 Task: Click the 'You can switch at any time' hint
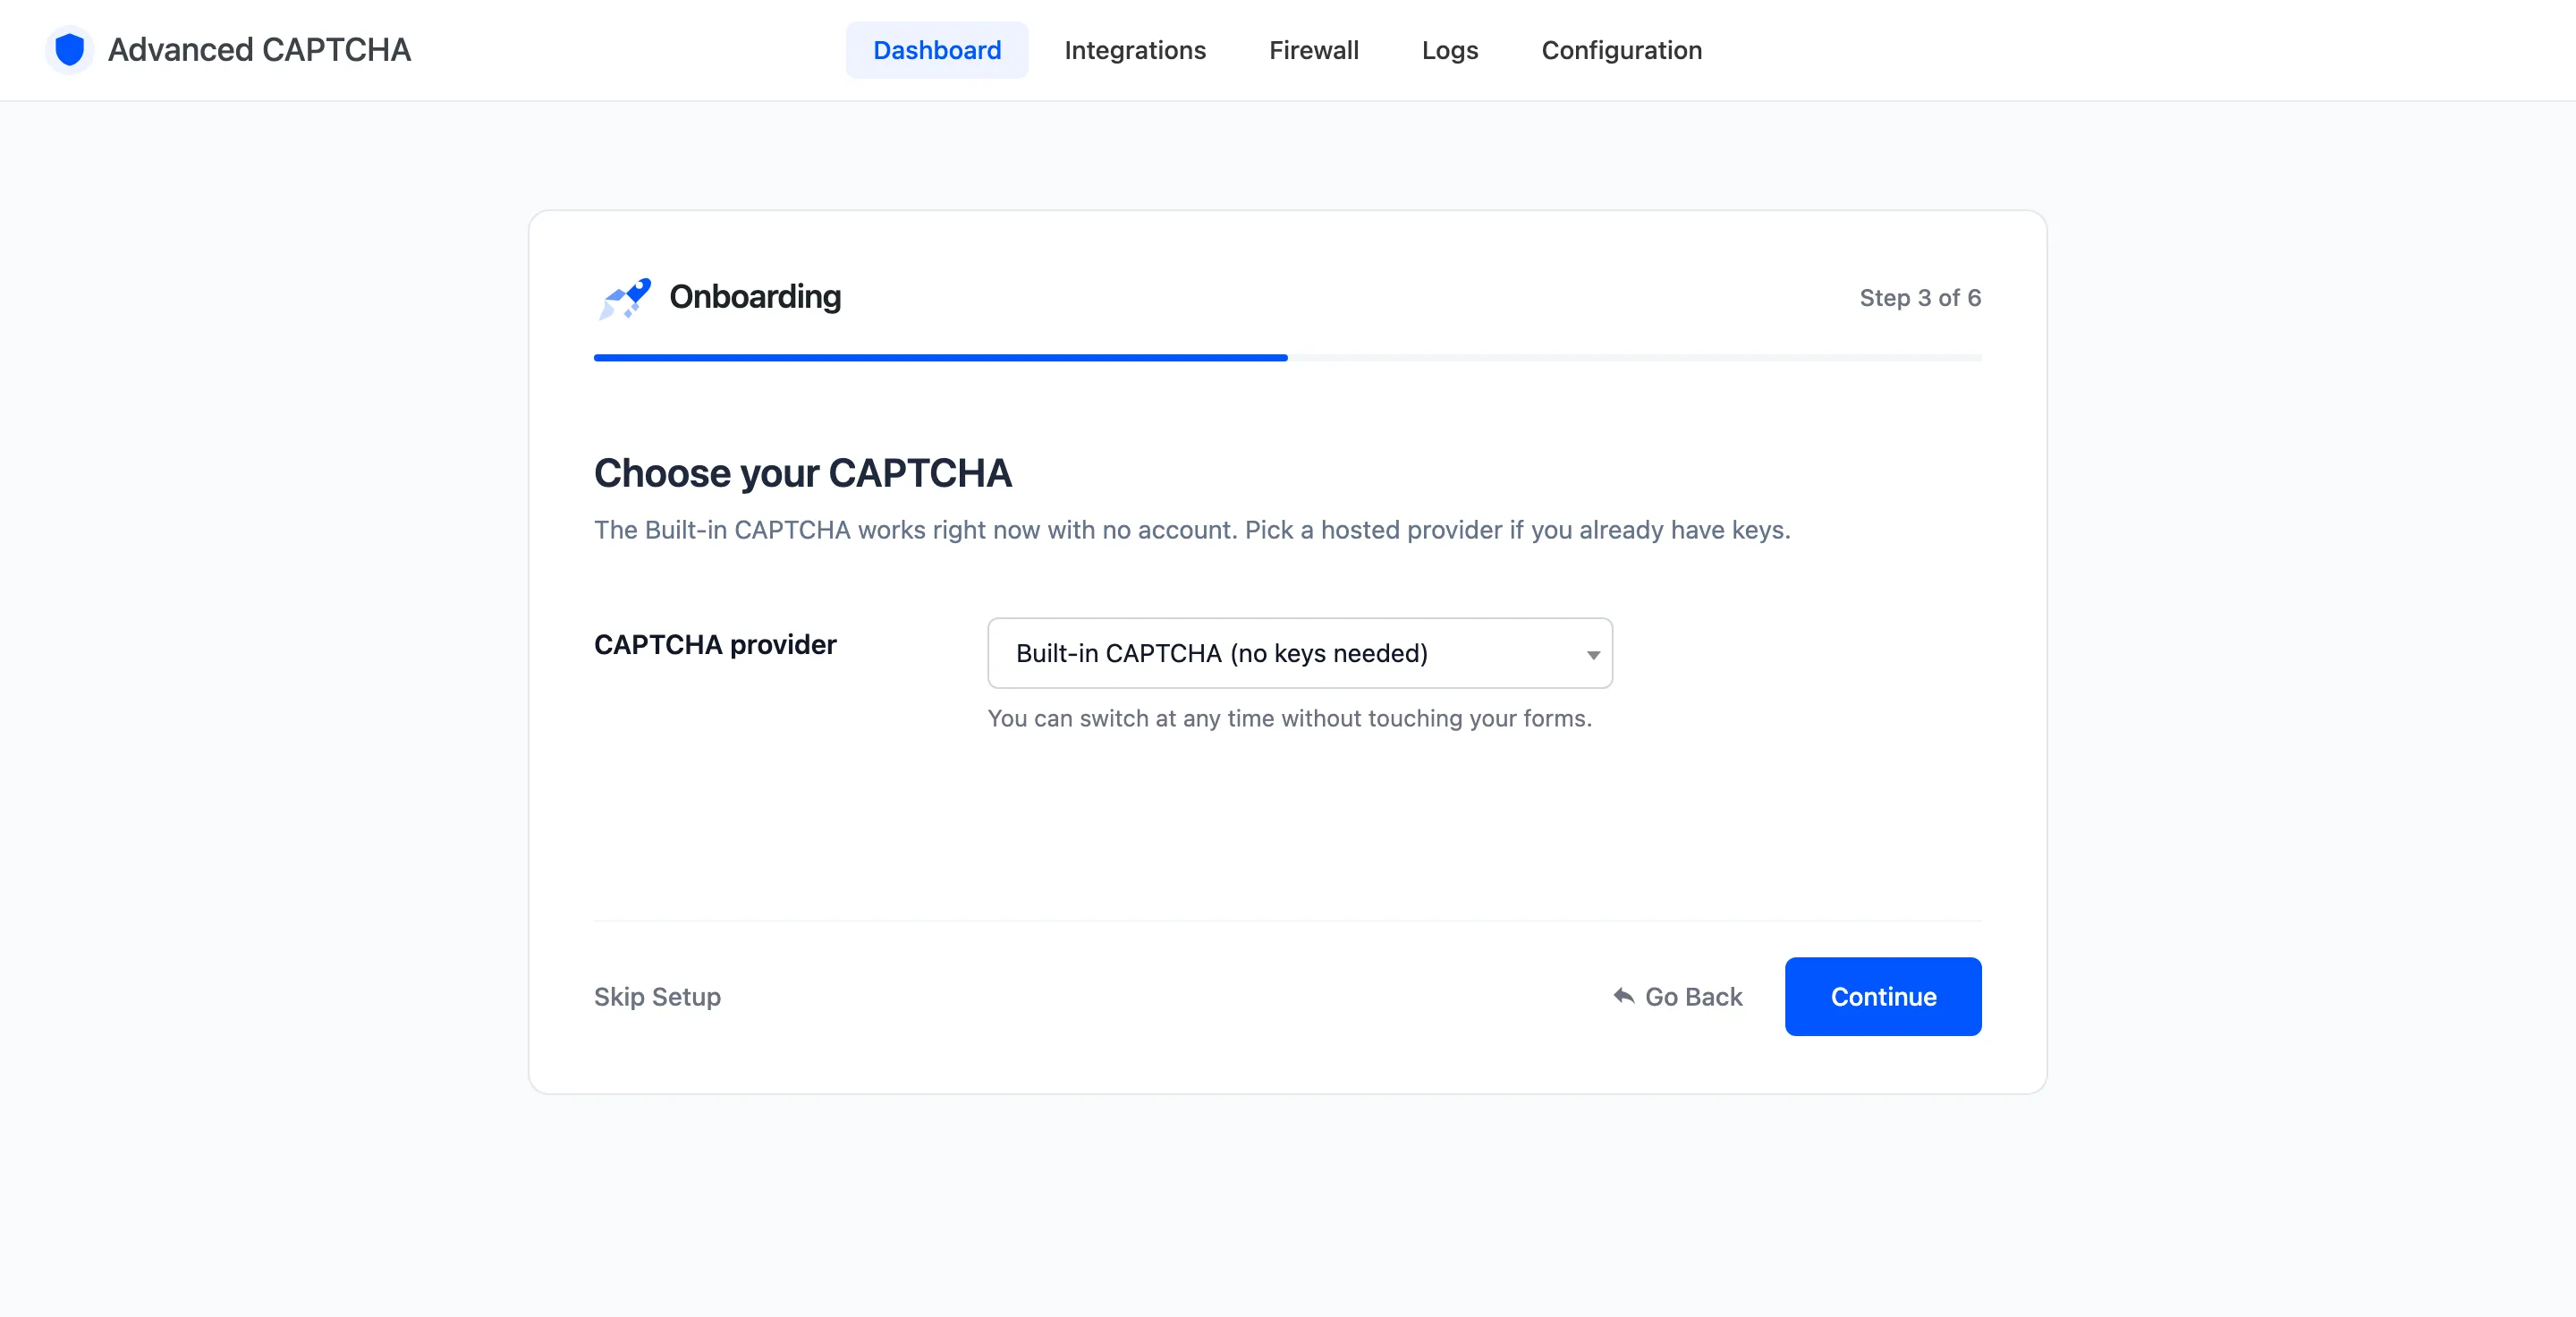tap(1289, 718)
